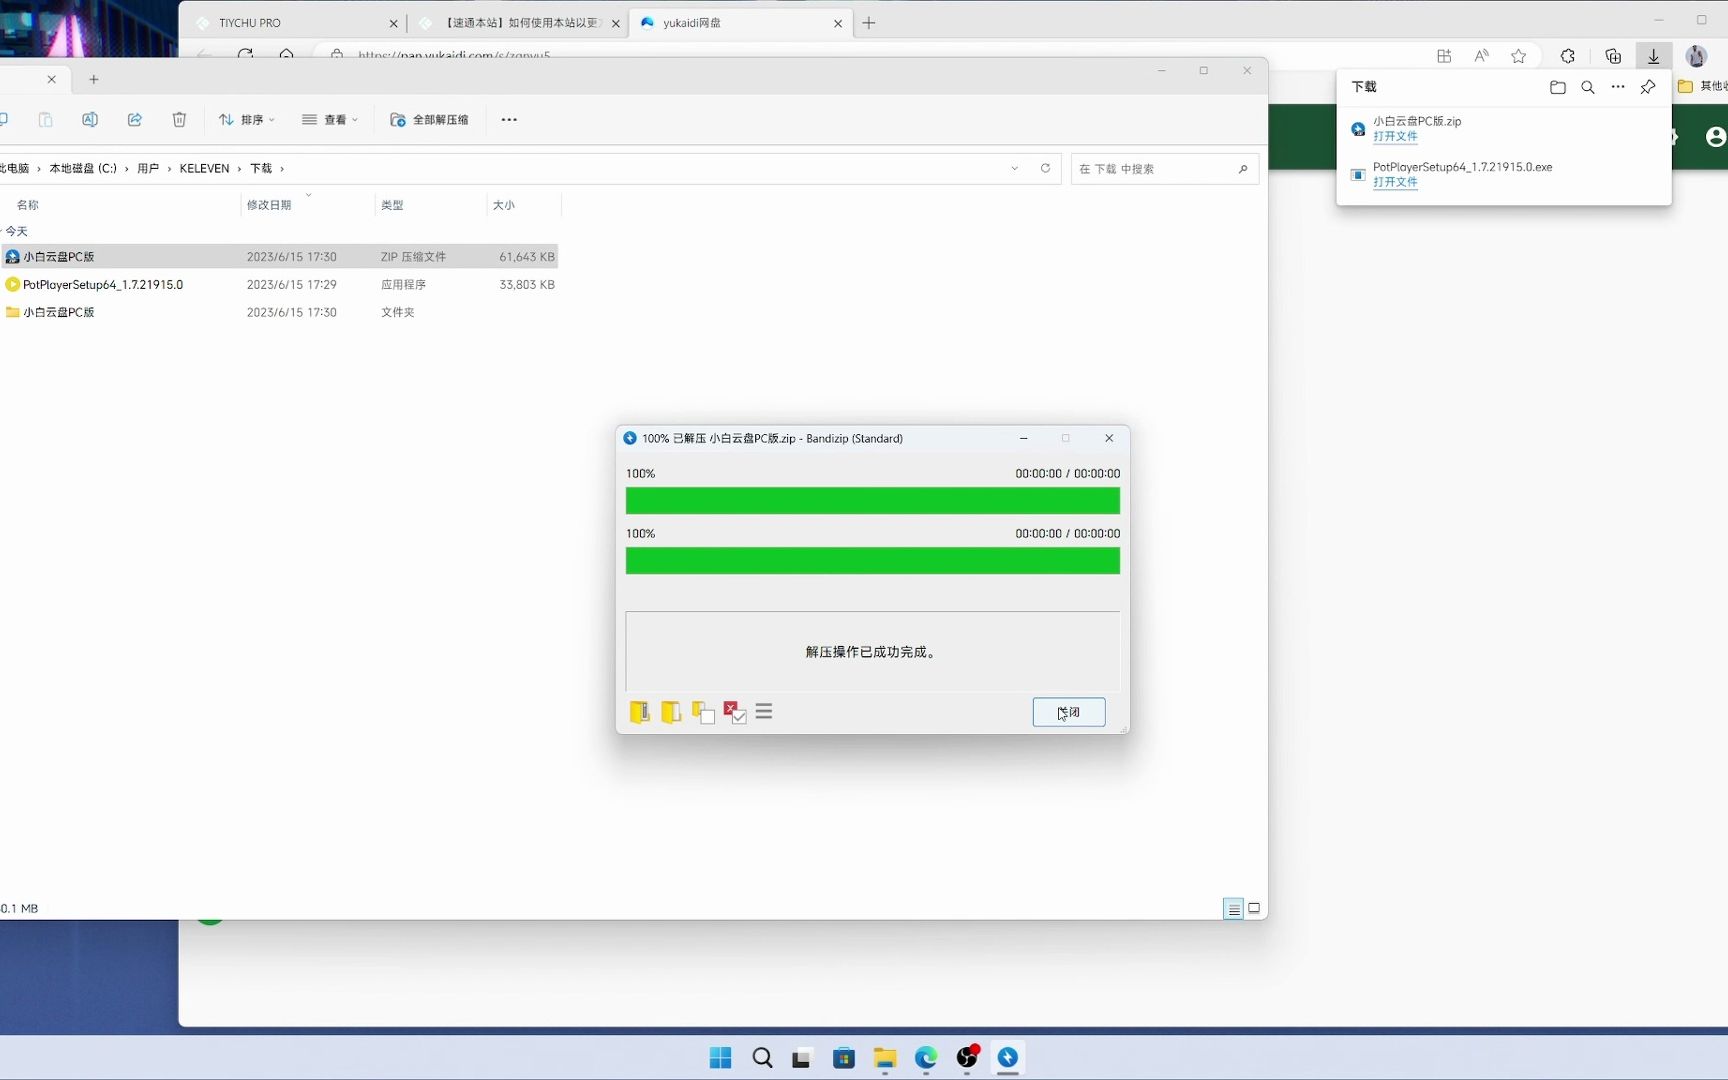Image resolution: width=1728 pixels, height=1080 pixels.
Task: Switch to the yukaidi网盘 browser tab
Action: (x=740, y=23)
